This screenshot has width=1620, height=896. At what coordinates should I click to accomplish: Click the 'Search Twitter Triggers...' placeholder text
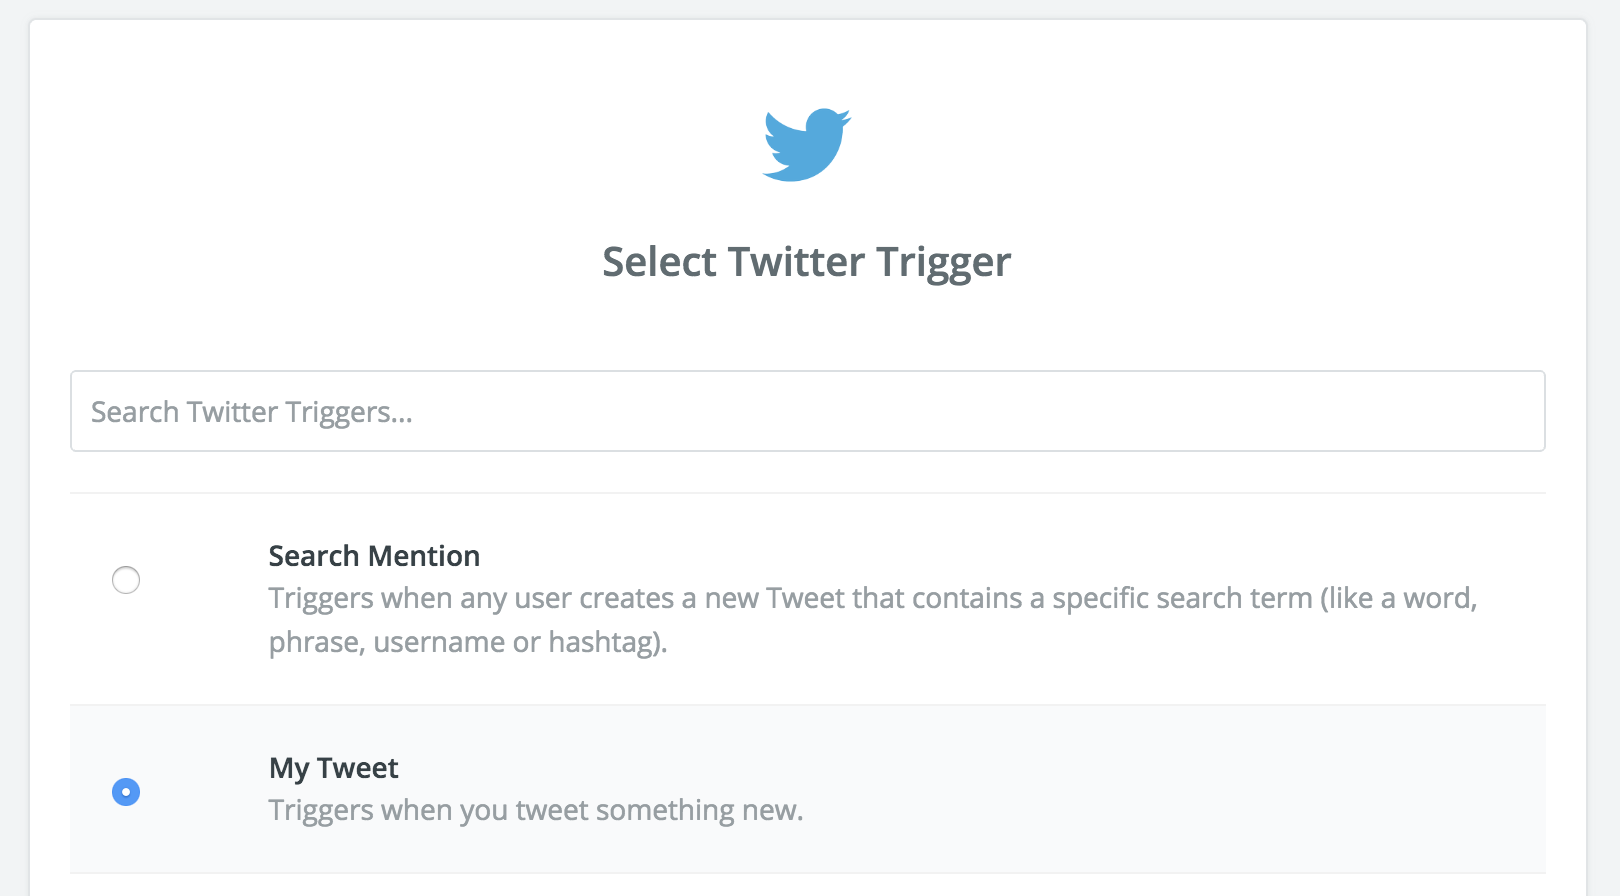coord(252,412)
